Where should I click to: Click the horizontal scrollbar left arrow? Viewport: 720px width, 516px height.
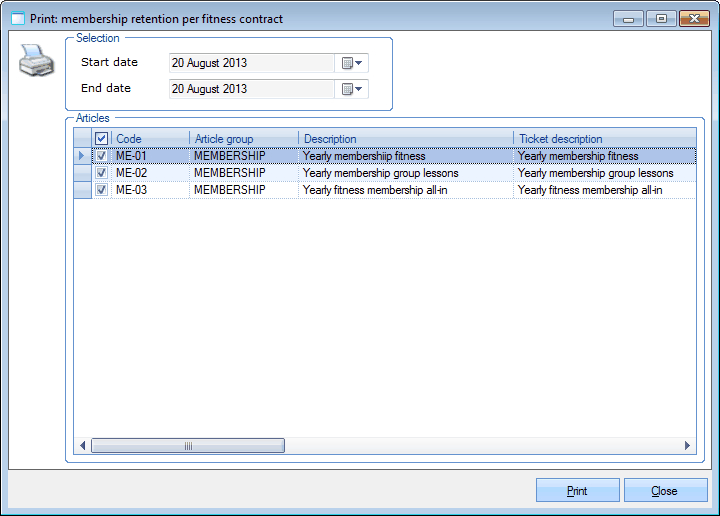[83, 446]
